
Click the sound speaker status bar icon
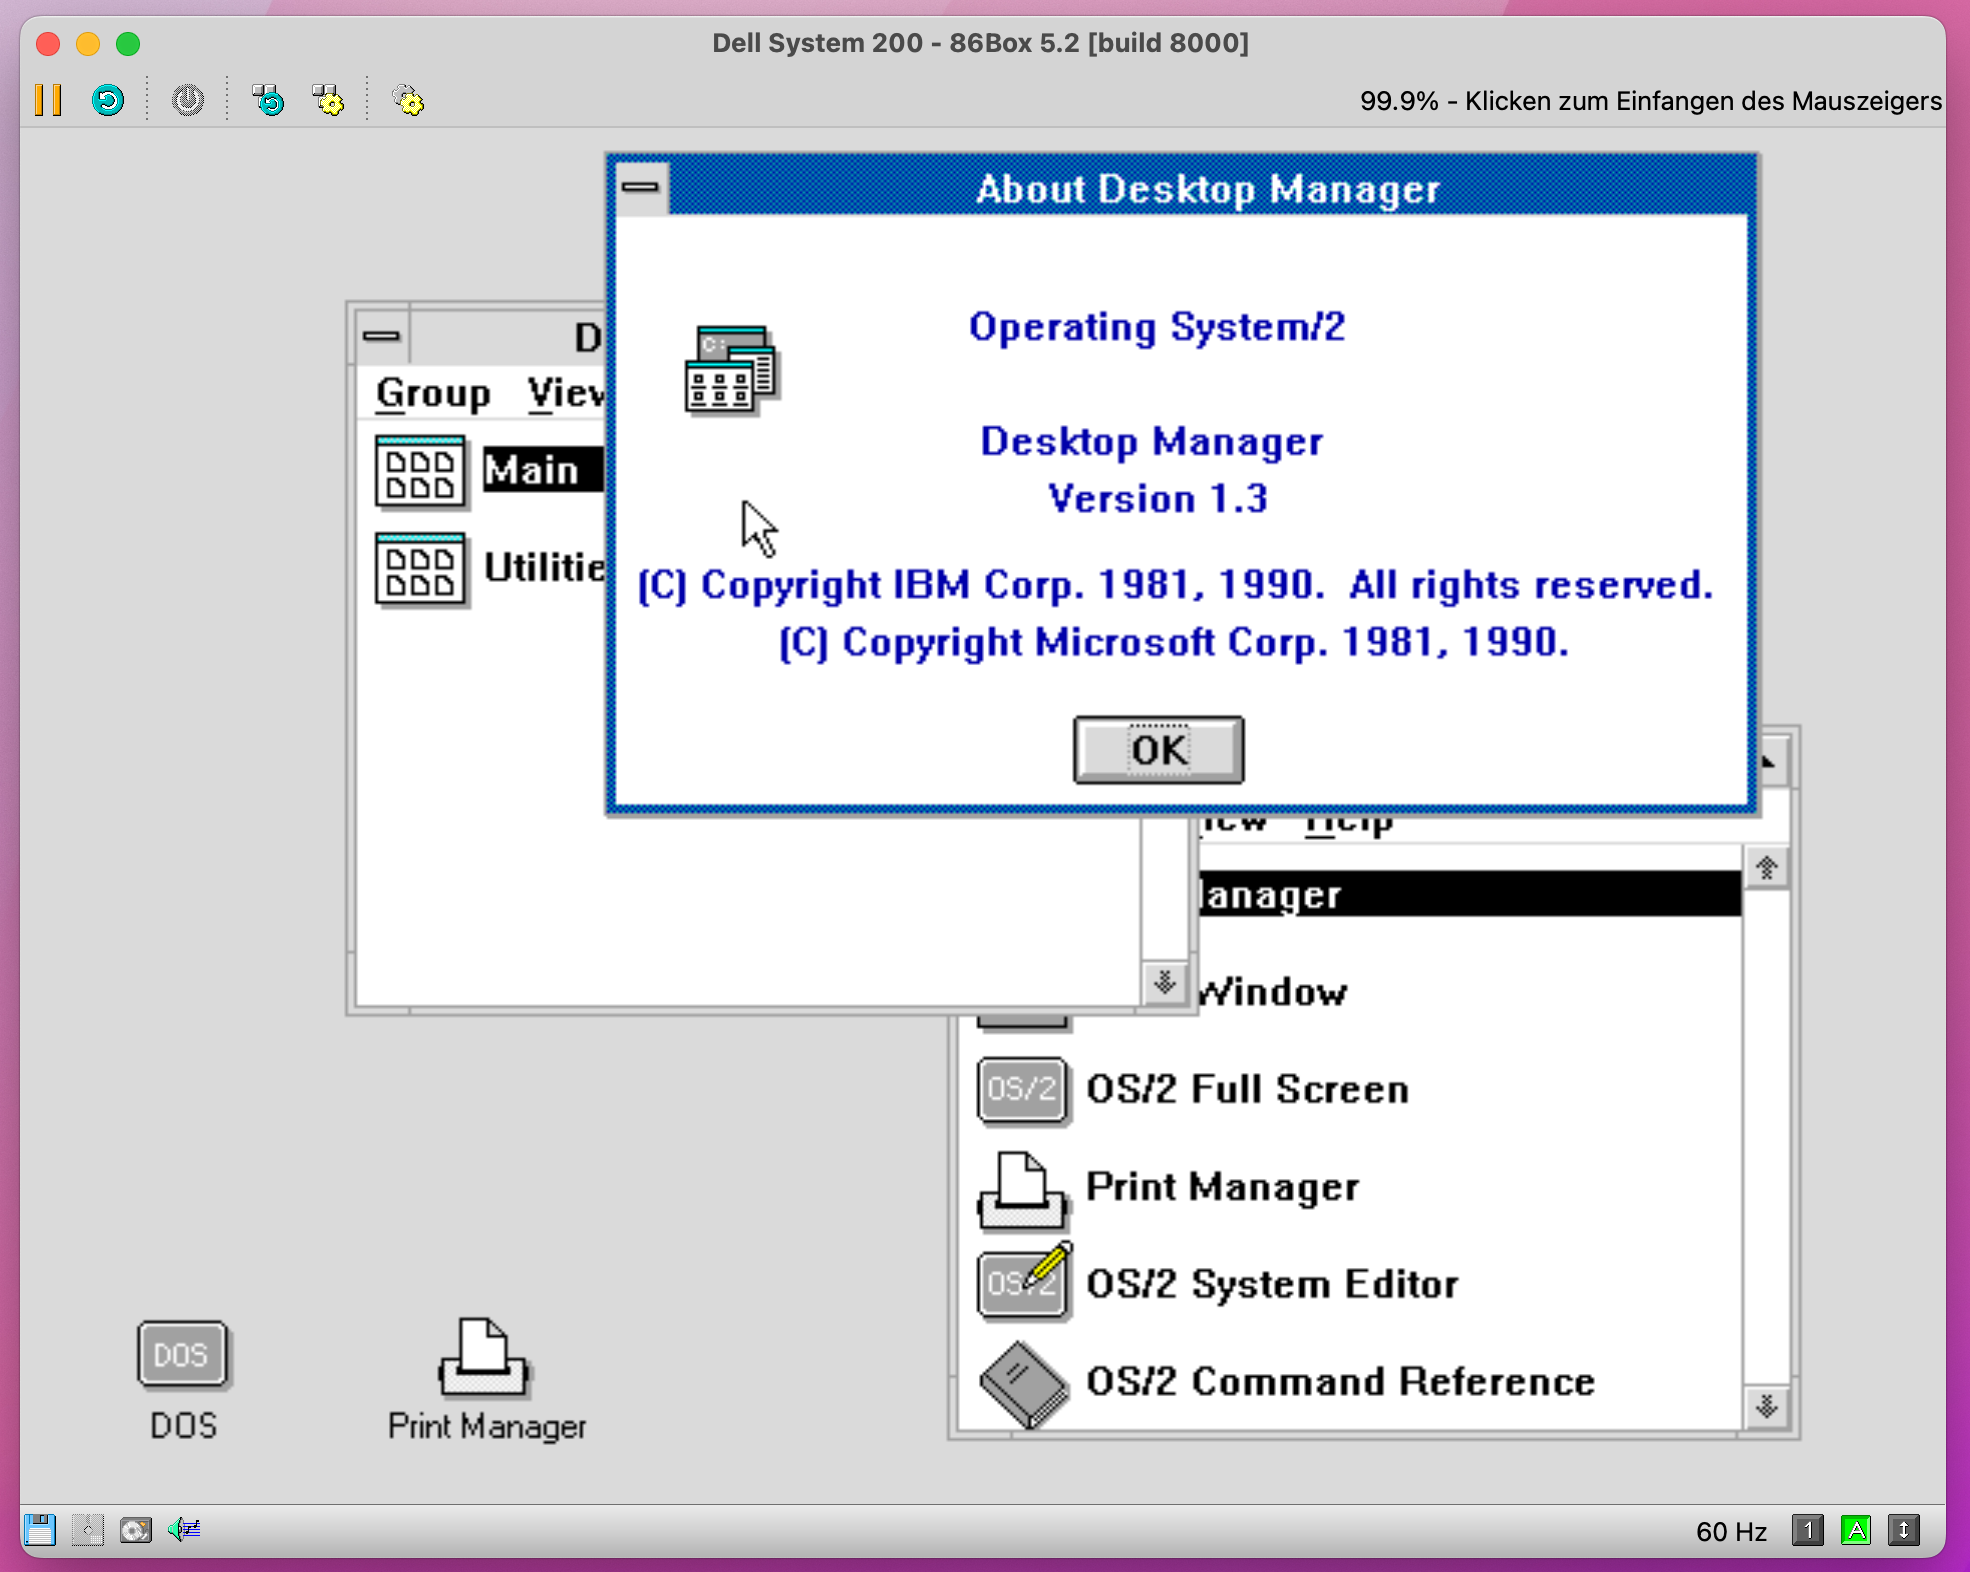click(184, 1530)
